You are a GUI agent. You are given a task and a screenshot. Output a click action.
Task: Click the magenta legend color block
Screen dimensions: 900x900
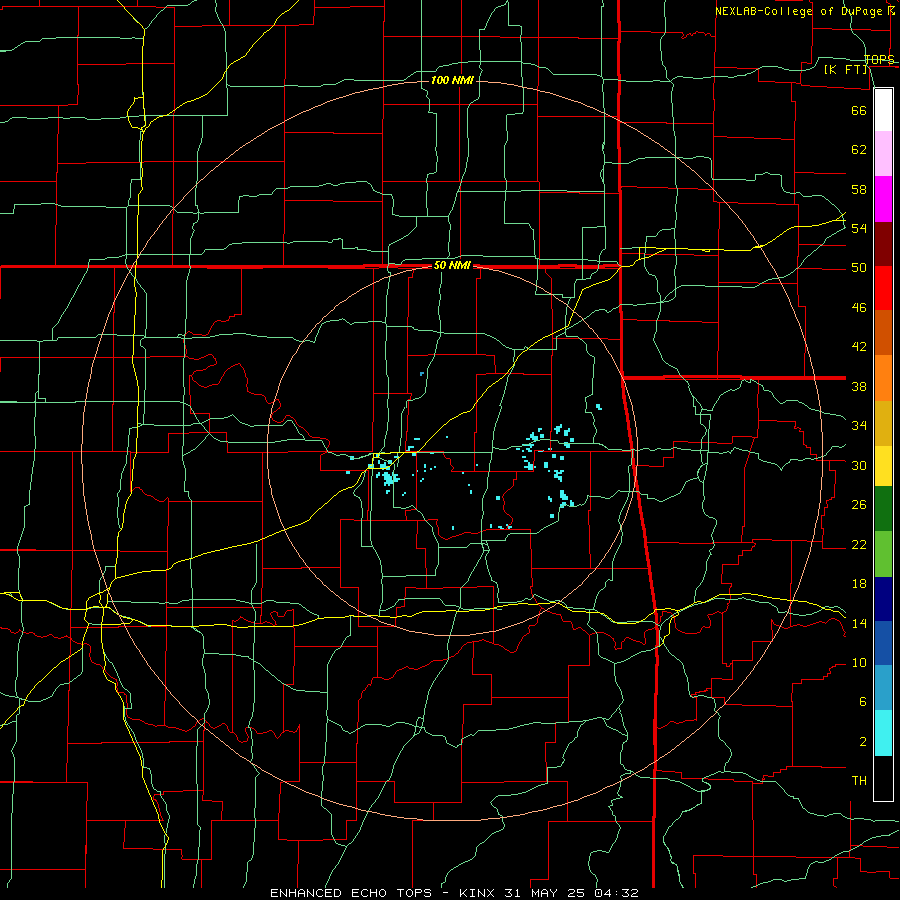(883, 199)
